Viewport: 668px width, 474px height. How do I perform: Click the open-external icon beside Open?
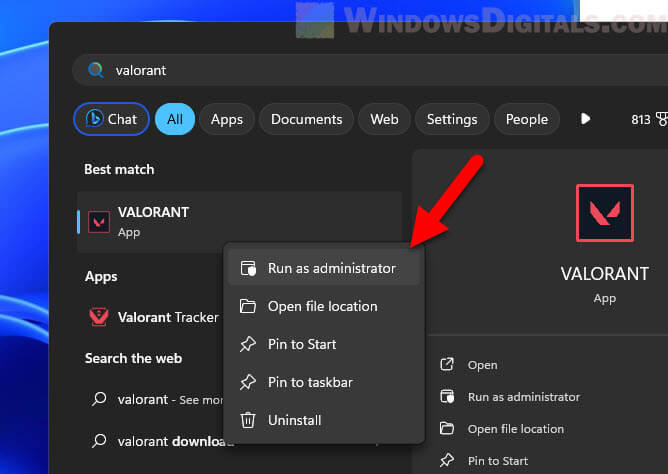(447, 365)
